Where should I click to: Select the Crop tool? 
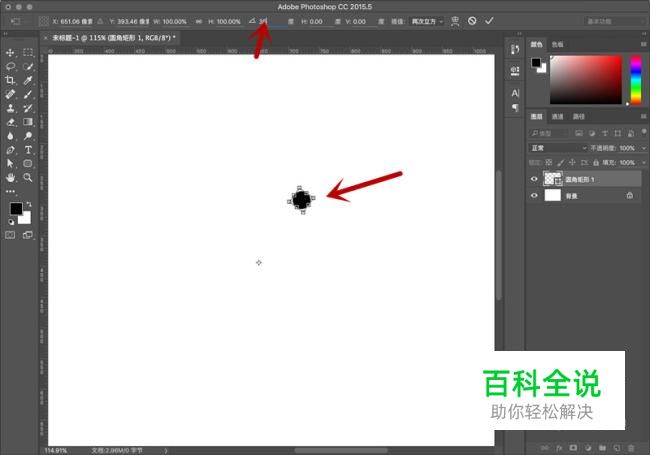(x=10, y=80)
